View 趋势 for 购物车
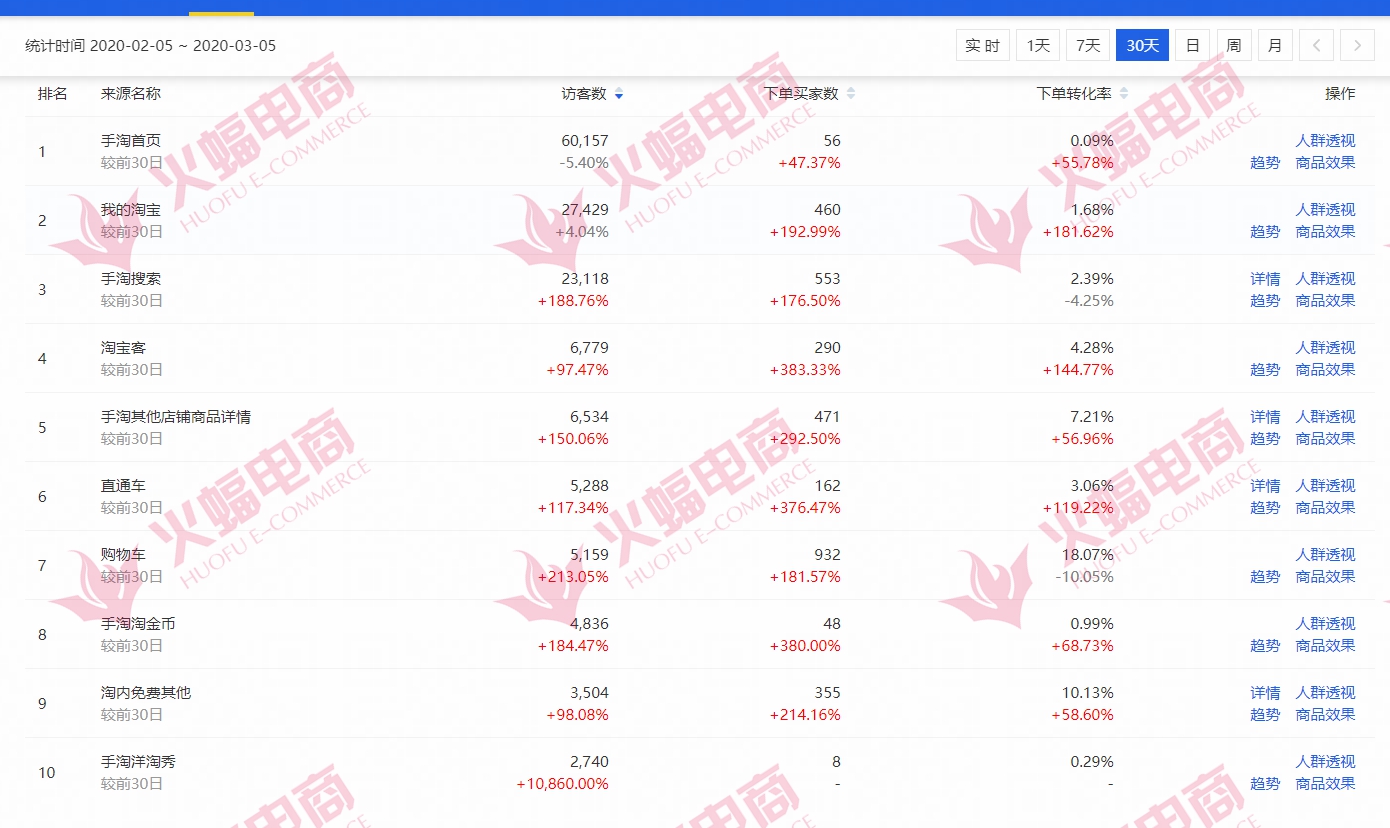This screenshot has width=1390, height=828. coord(1265,577)
